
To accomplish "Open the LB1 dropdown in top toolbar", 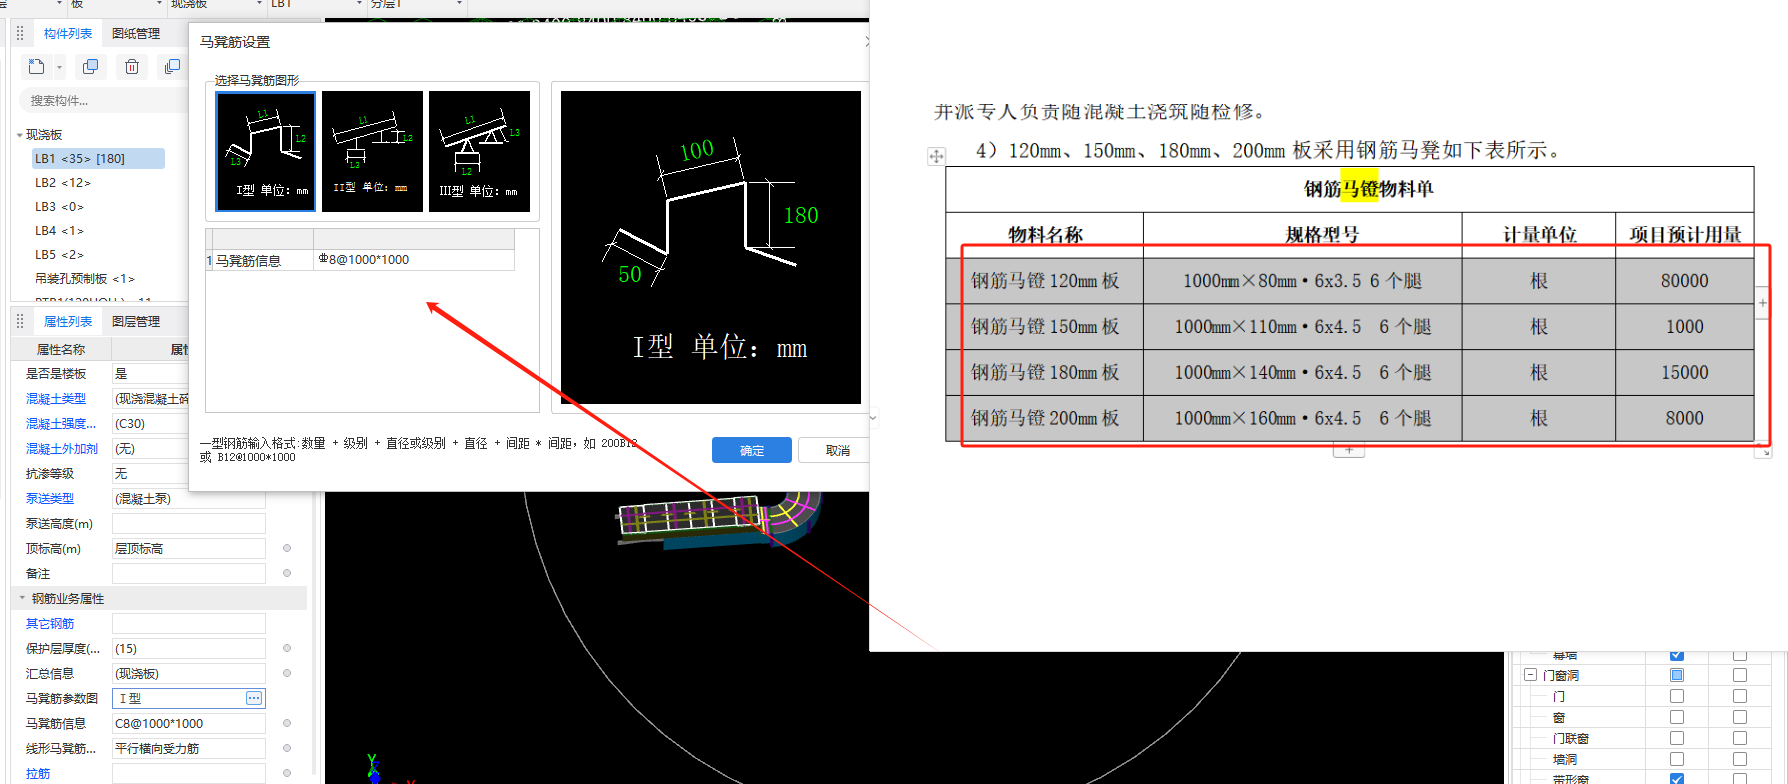I will (x=360, y=4).
